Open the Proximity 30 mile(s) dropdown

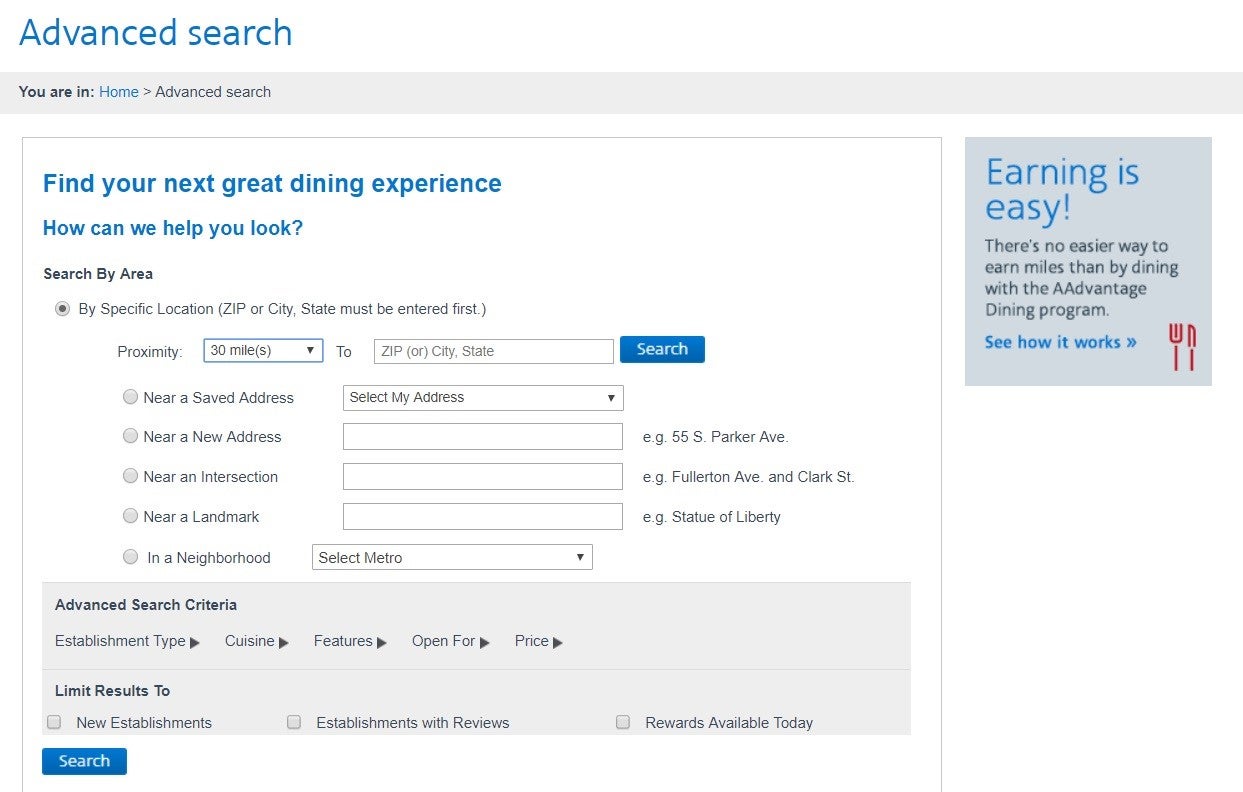[263, 351]
